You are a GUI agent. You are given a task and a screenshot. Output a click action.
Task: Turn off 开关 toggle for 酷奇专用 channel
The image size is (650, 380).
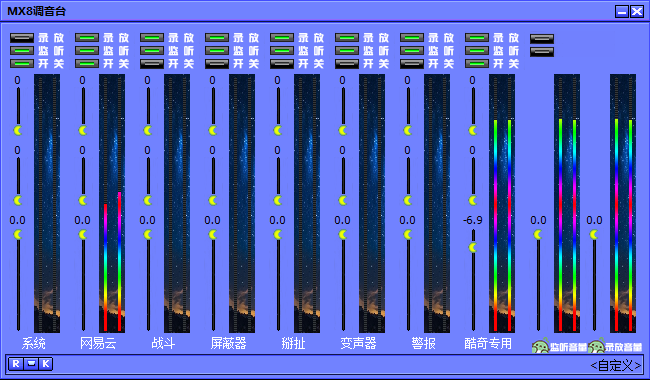click(x=477, y=63)
